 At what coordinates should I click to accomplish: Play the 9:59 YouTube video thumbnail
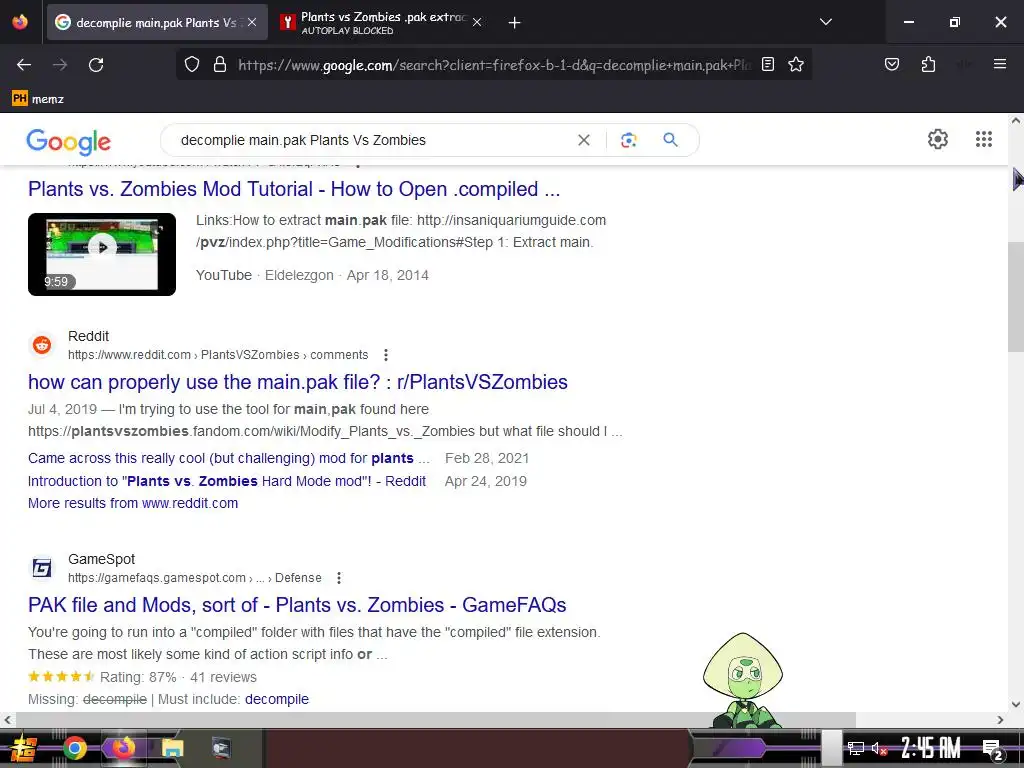click(102, 254)
